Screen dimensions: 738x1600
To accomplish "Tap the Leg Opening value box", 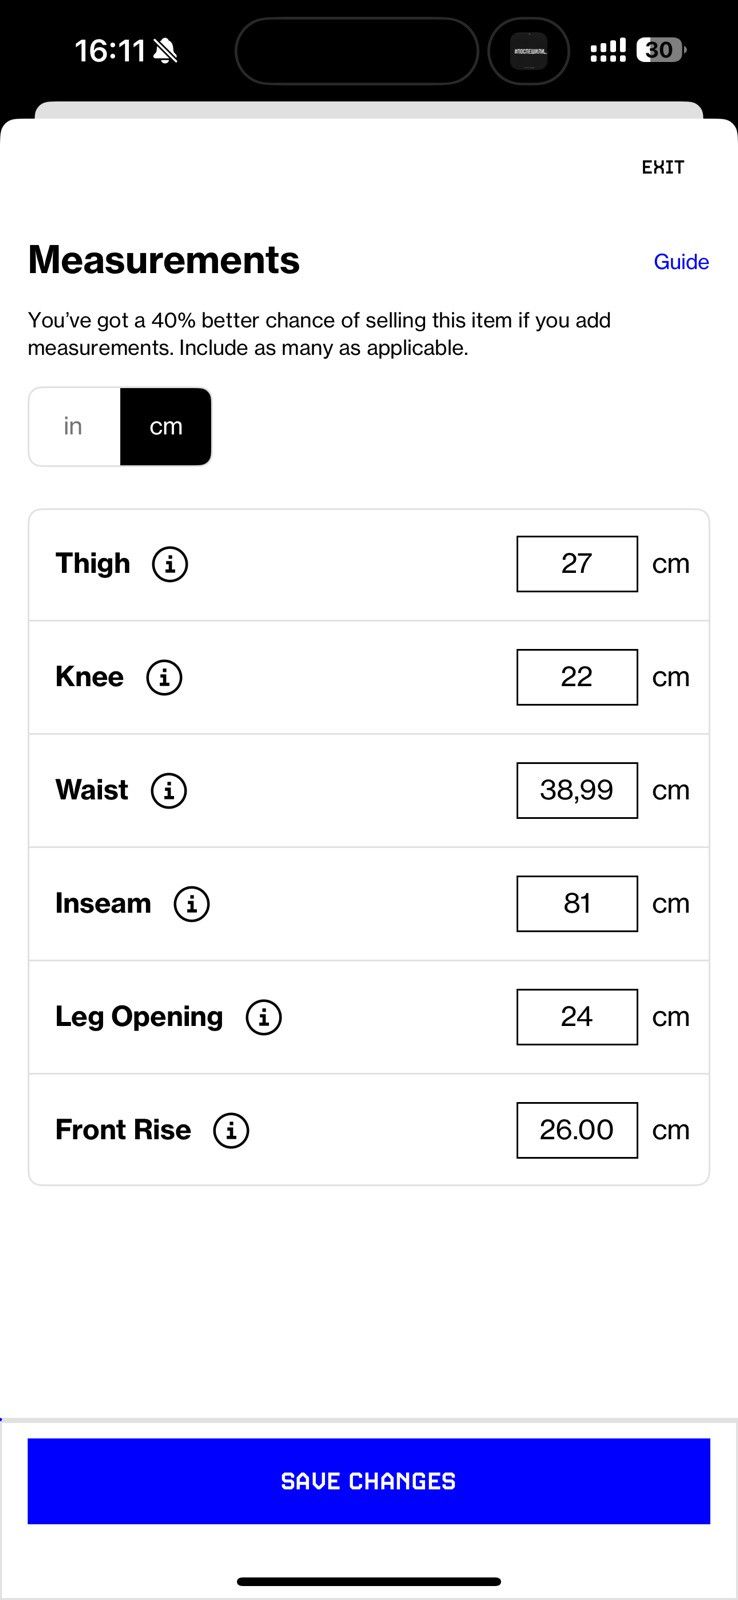I will click(577, 1017).
